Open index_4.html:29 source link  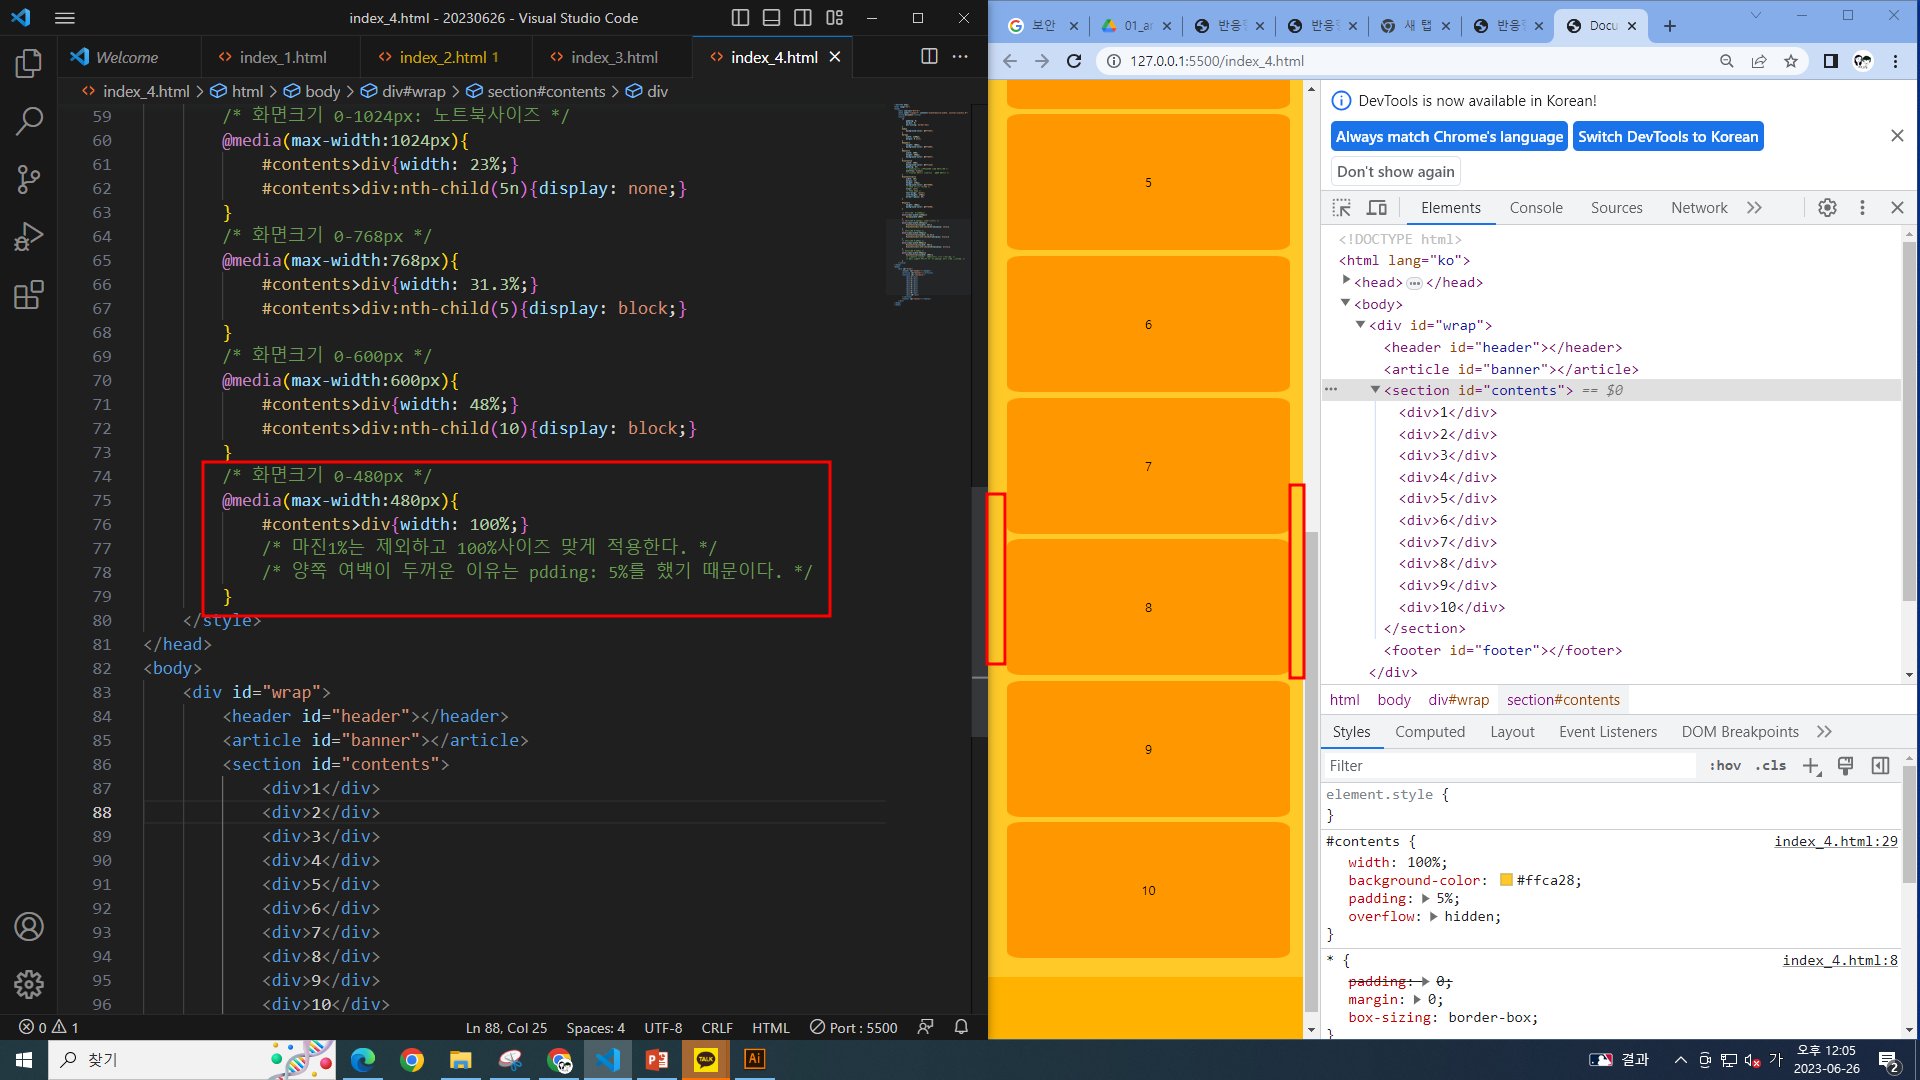1835,841
